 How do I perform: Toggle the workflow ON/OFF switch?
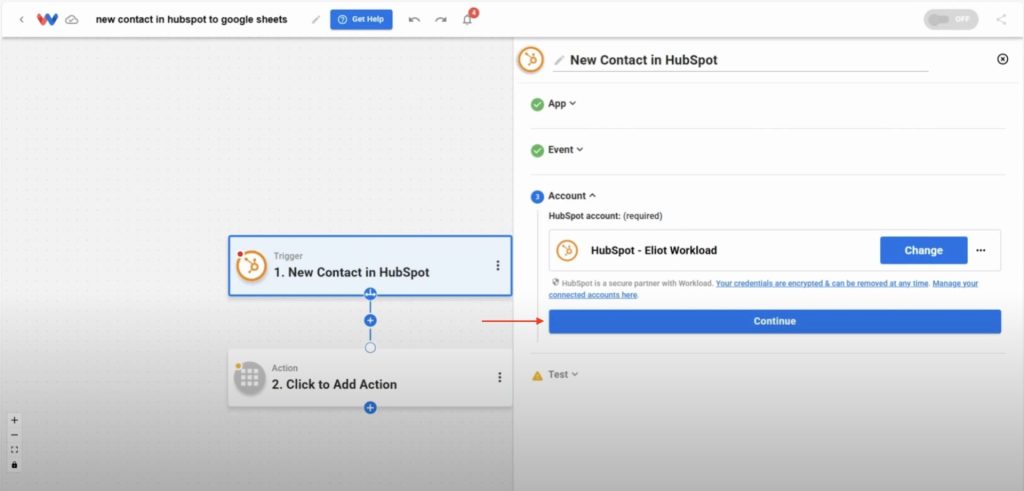click(x=951, y=20)
